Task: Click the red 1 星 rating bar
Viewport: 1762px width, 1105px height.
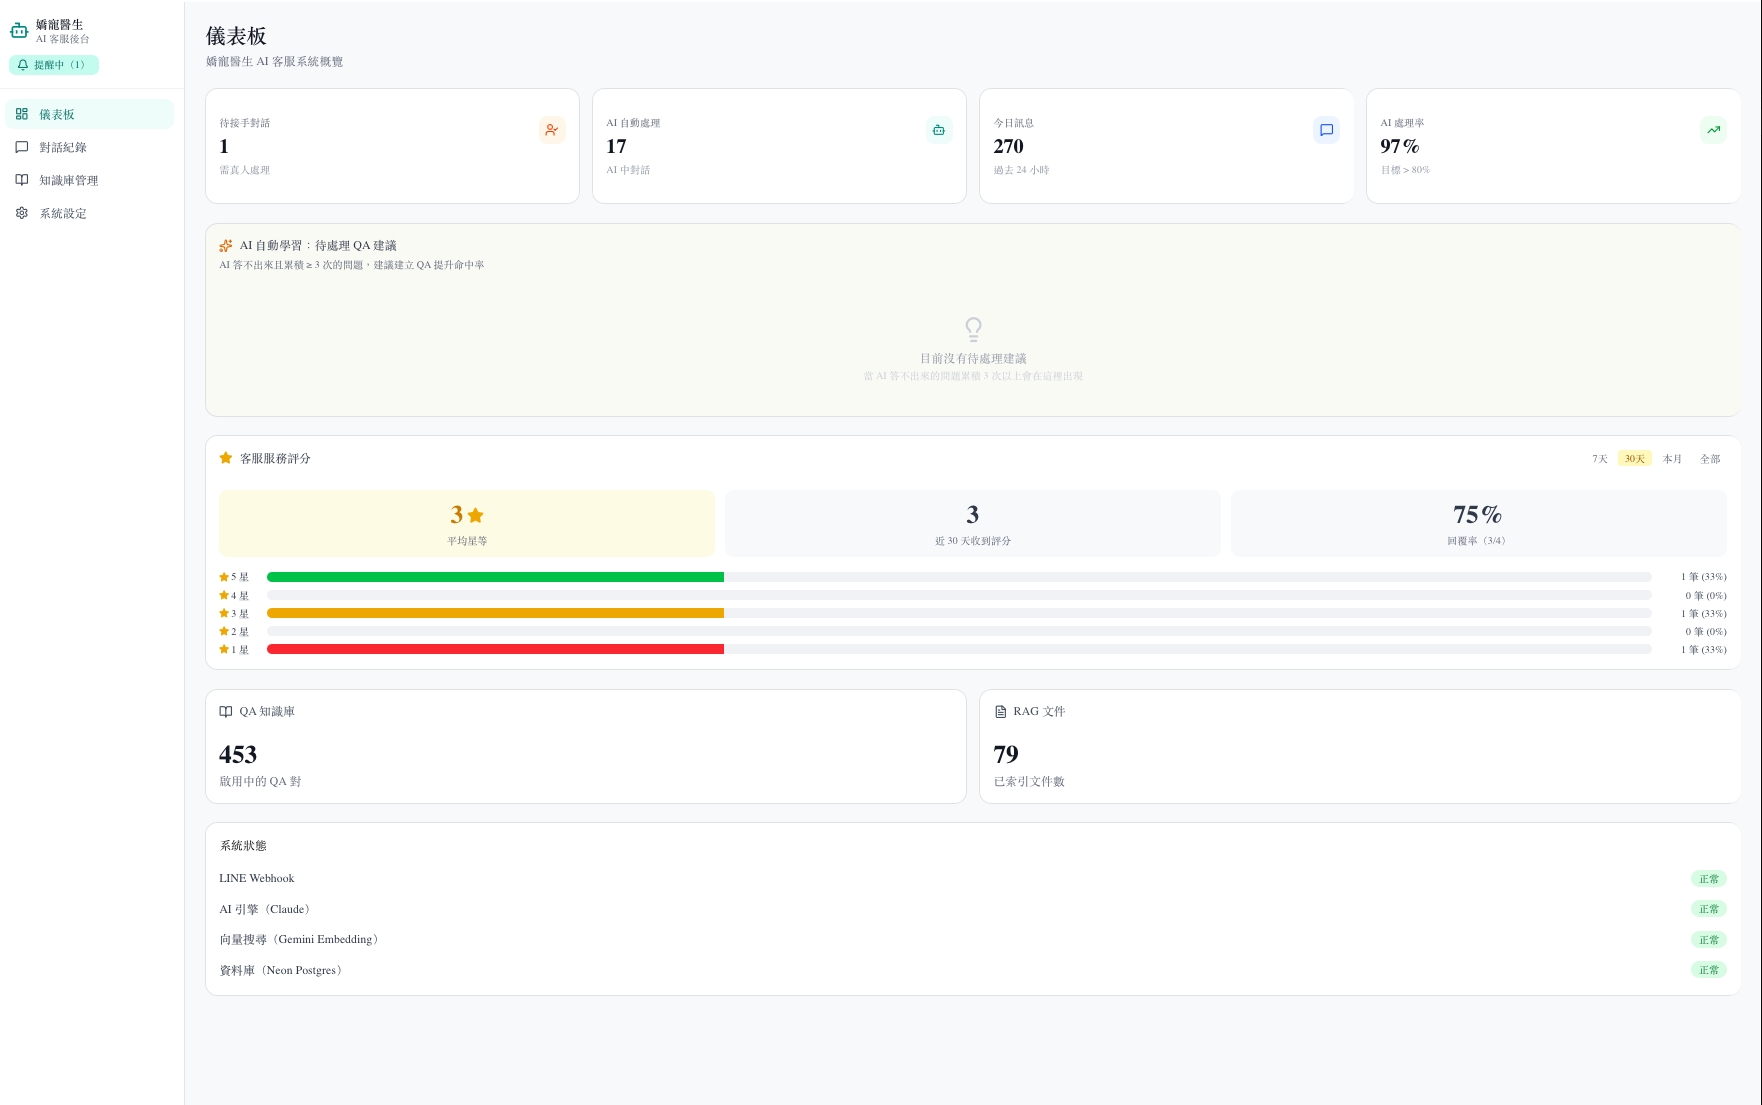Action: [495, 649]
